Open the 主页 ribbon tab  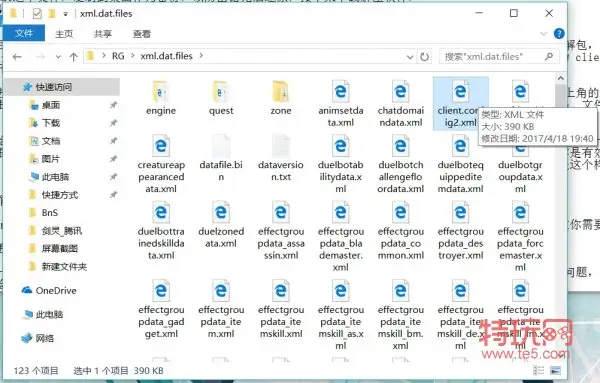[x=64, y=34]
